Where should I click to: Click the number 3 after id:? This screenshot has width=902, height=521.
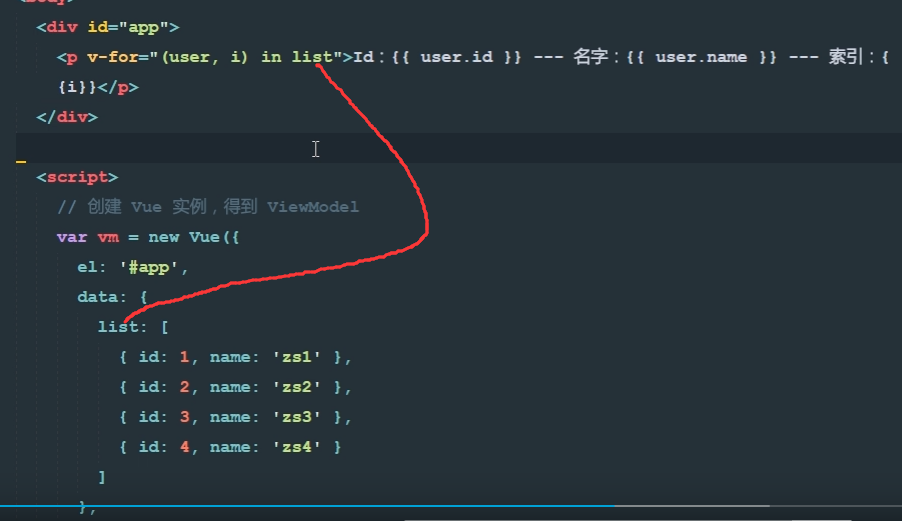click(184, 416)
